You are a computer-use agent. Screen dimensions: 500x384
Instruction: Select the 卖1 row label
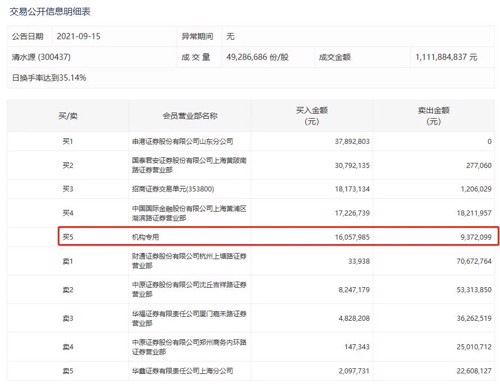68,261
